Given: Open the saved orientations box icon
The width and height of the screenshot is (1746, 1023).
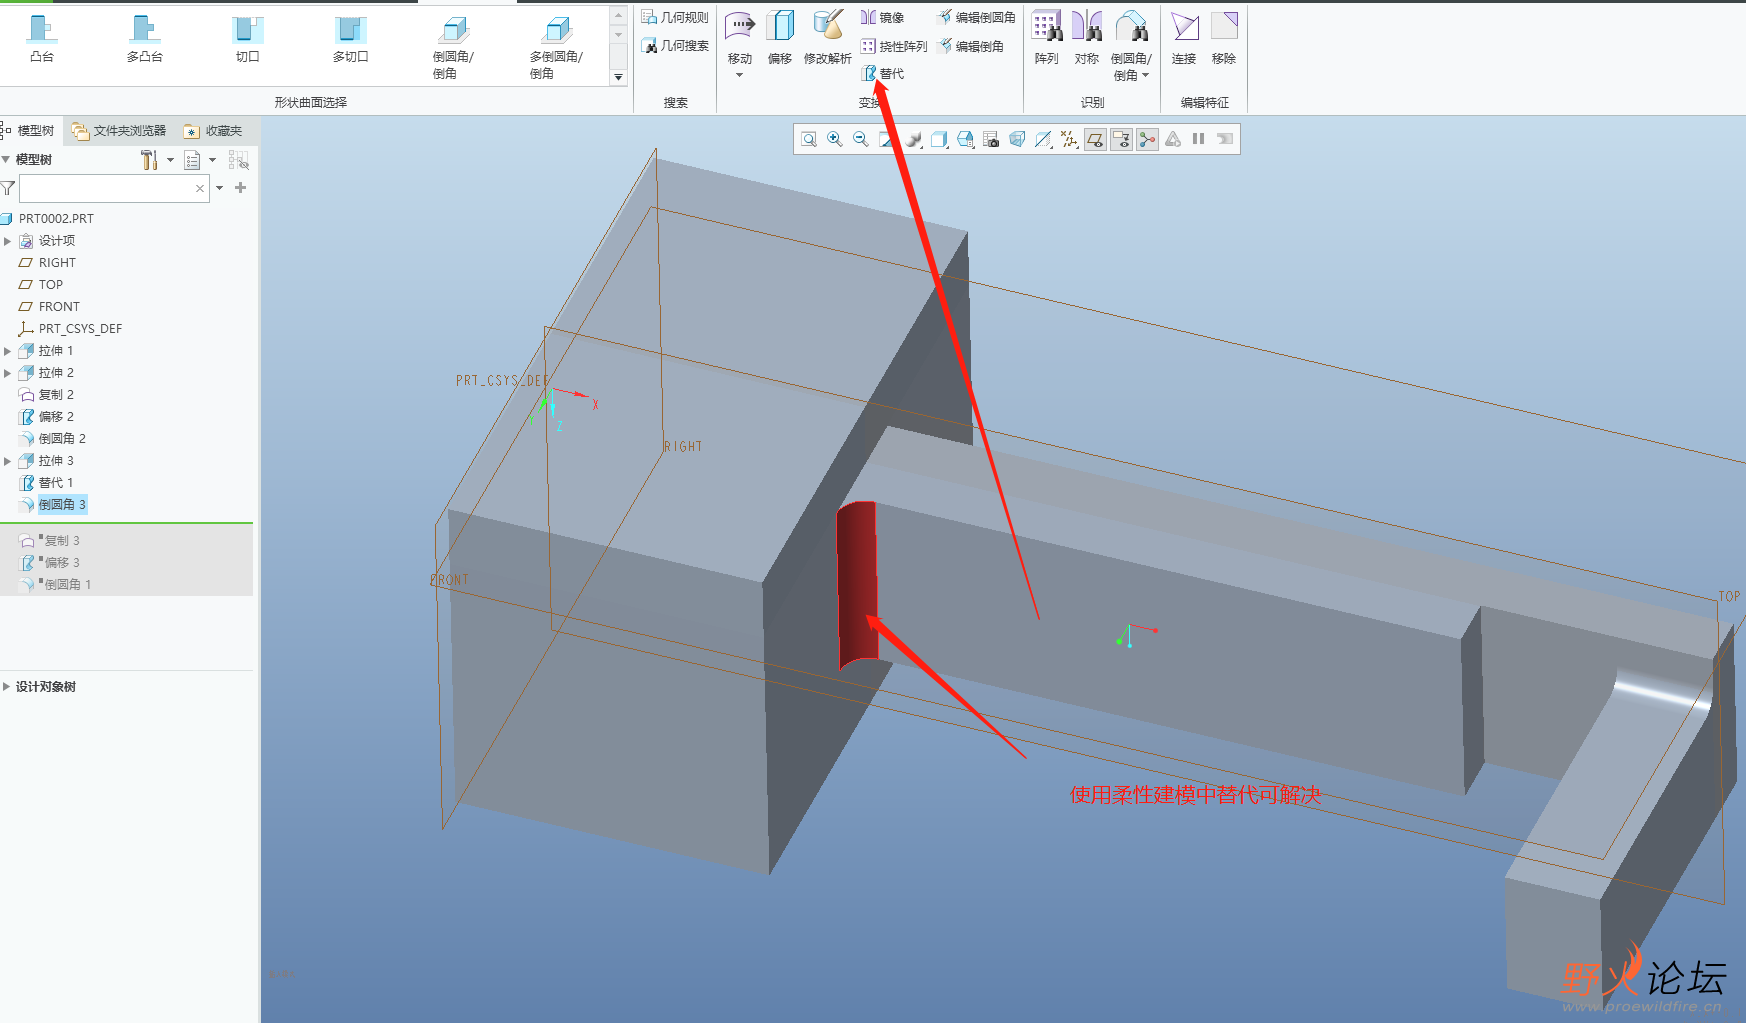Looking at the screenshot, I should click(939, 139).
